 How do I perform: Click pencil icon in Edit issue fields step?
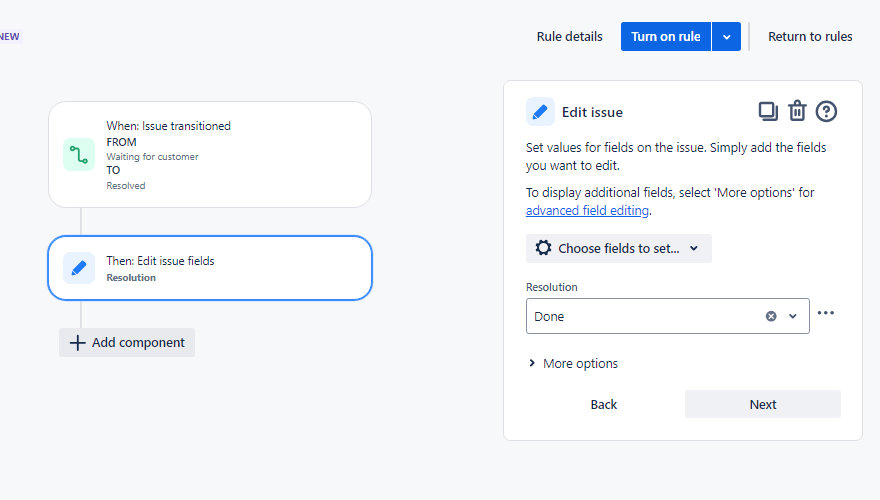[x=79, y=268]
